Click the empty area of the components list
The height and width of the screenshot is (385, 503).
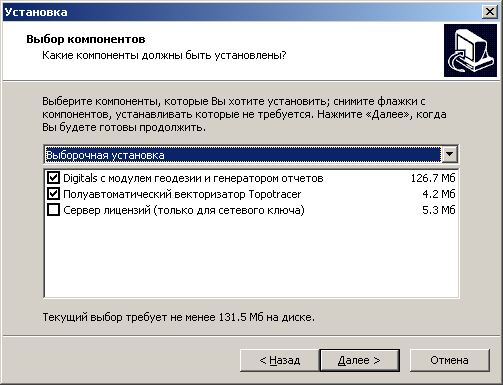coord(251,258)
